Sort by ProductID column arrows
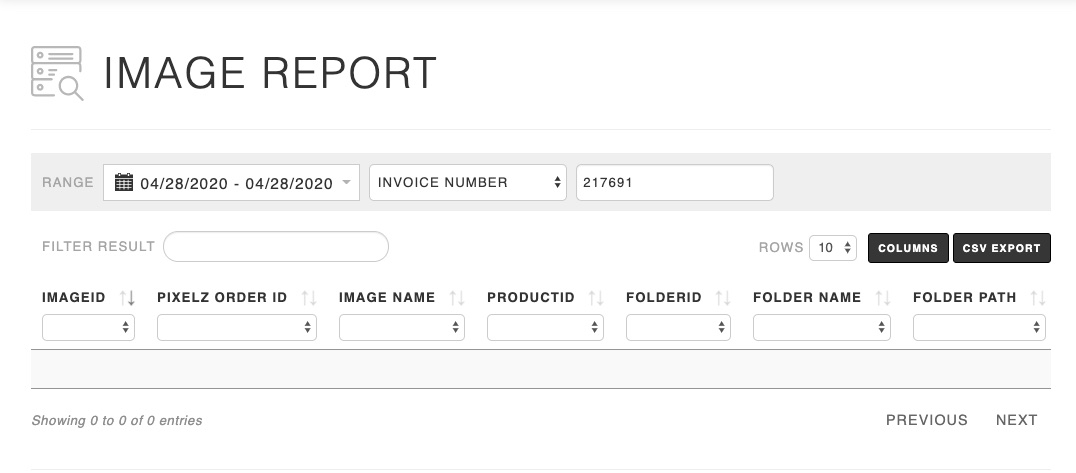The image size is (1076, 473). click(596, 298)
